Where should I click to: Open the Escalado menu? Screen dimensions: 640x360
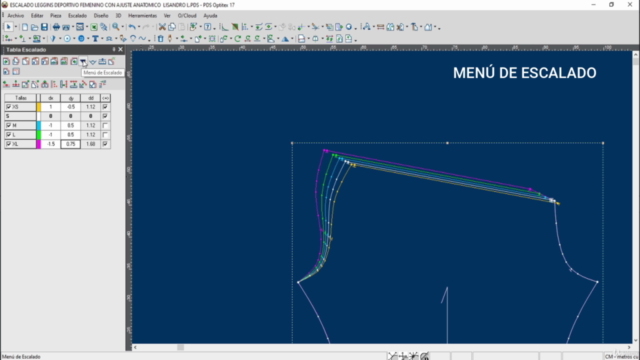[x=77, y=16]
